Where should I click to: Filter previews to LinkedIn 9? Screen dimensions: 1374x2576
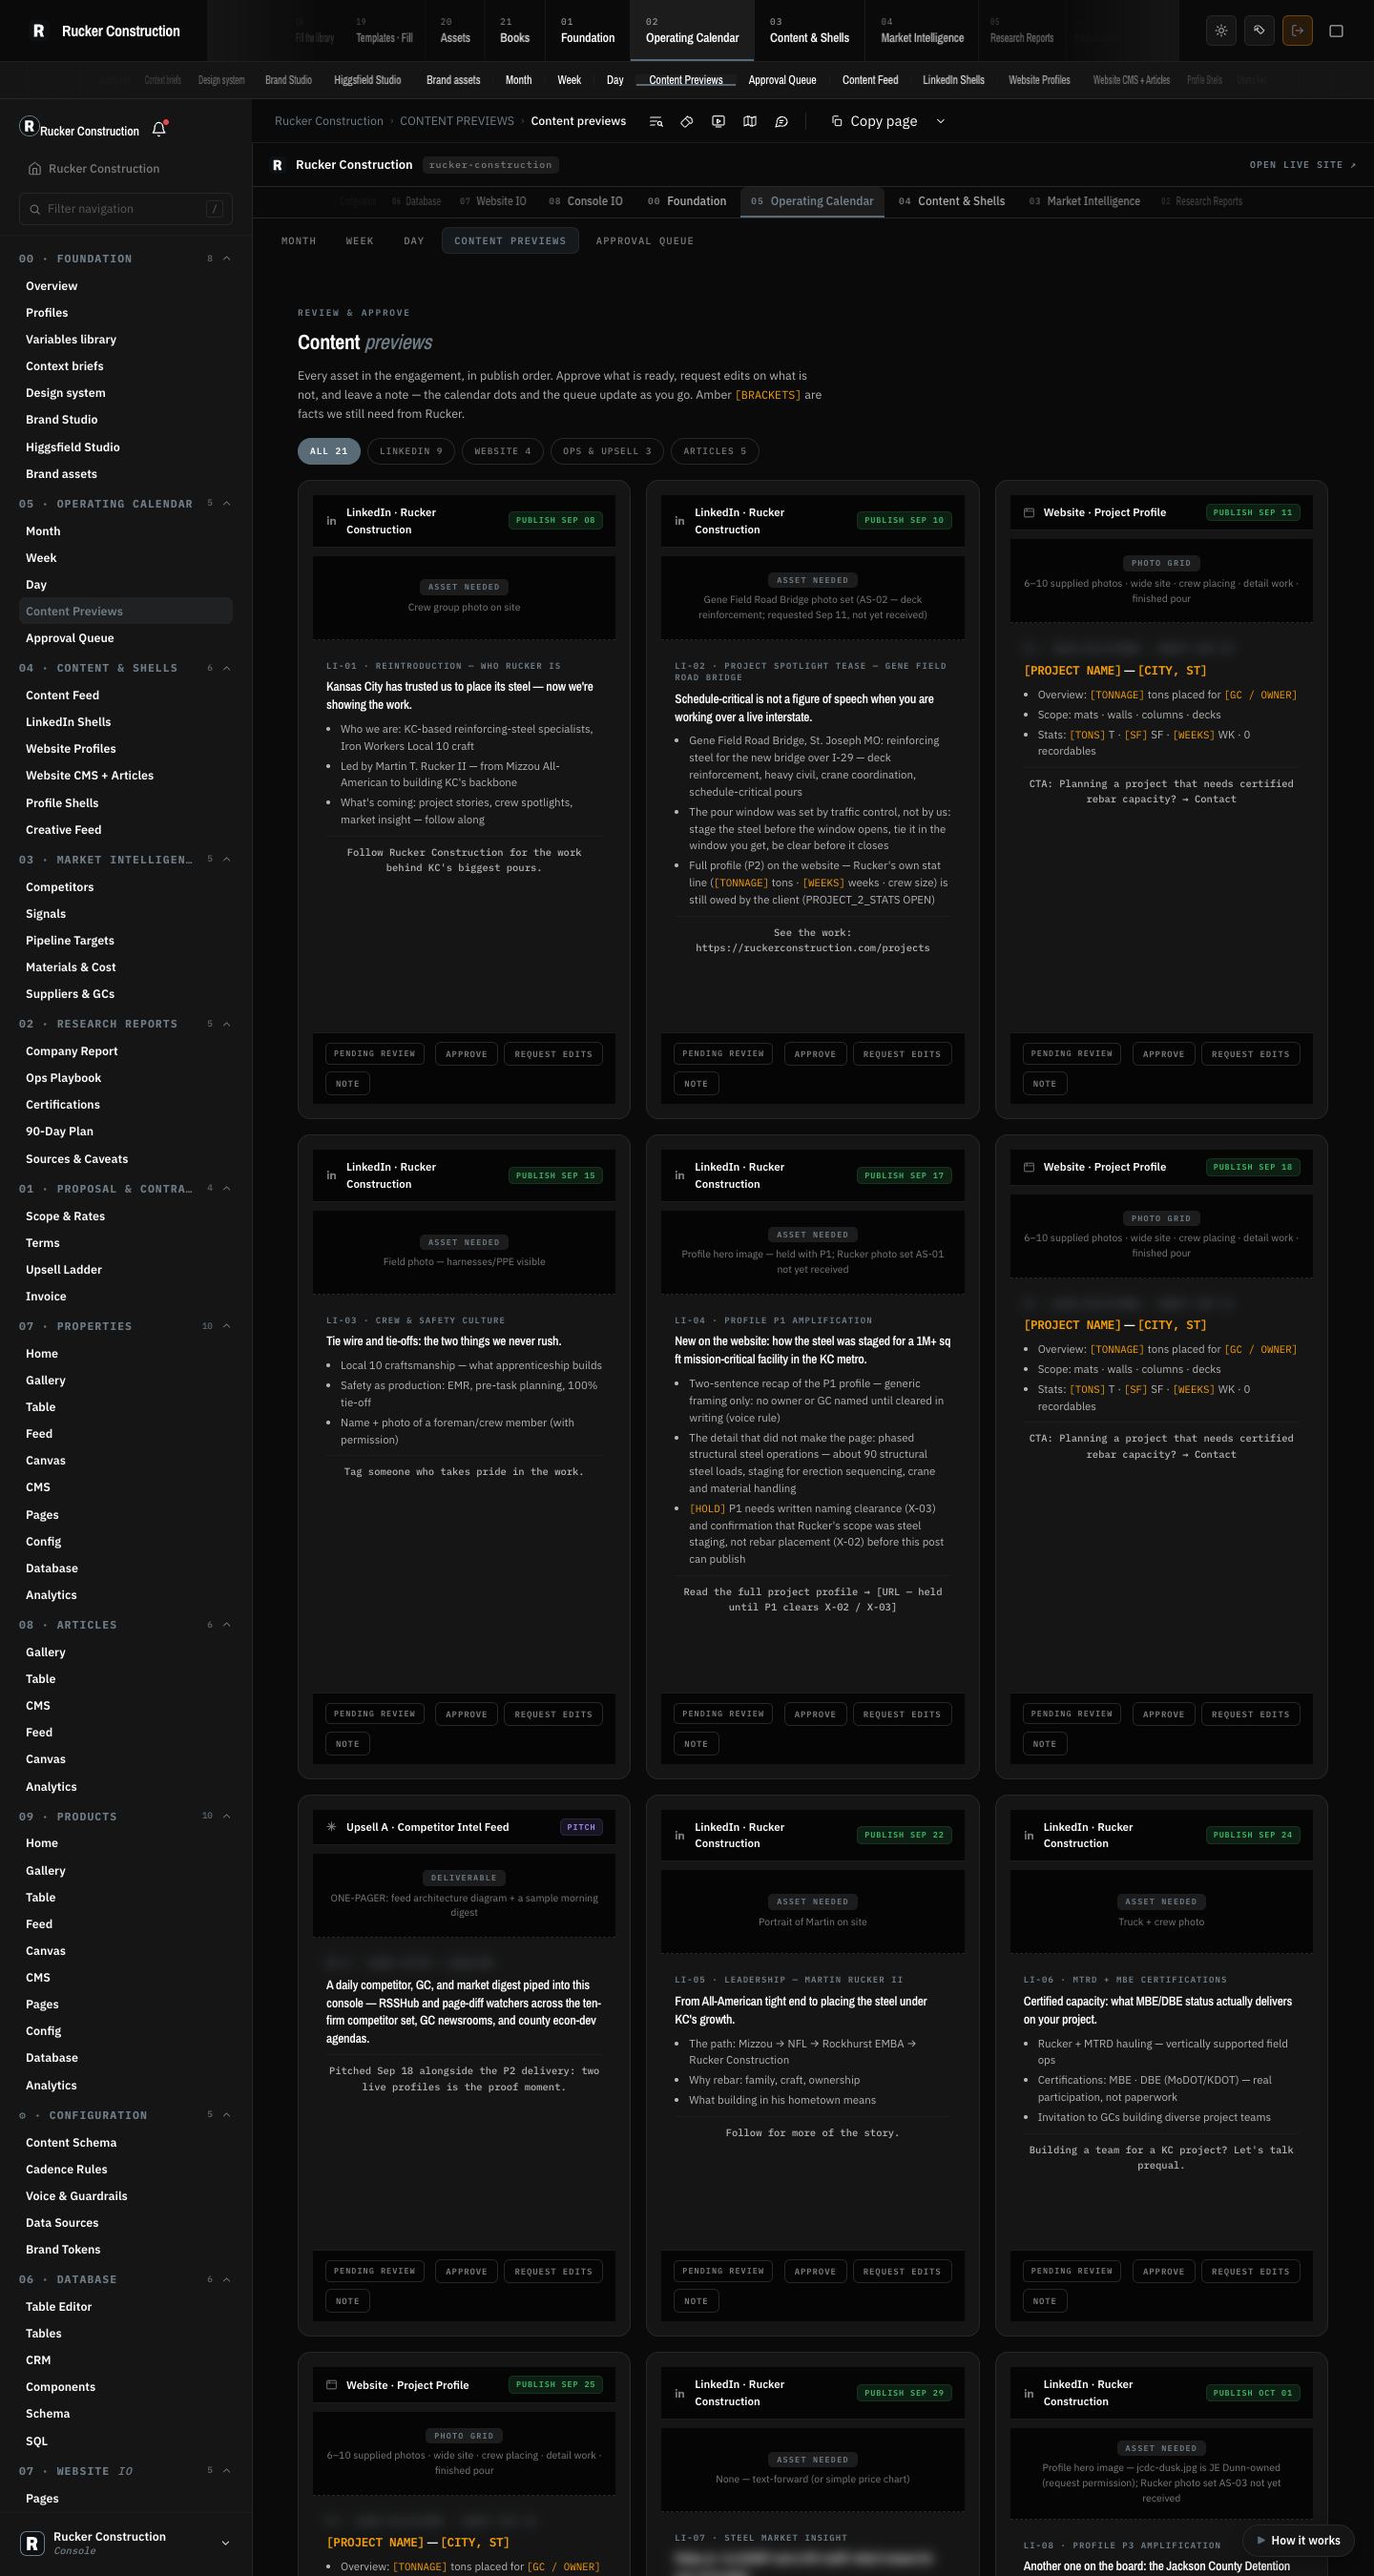point(411,451)
